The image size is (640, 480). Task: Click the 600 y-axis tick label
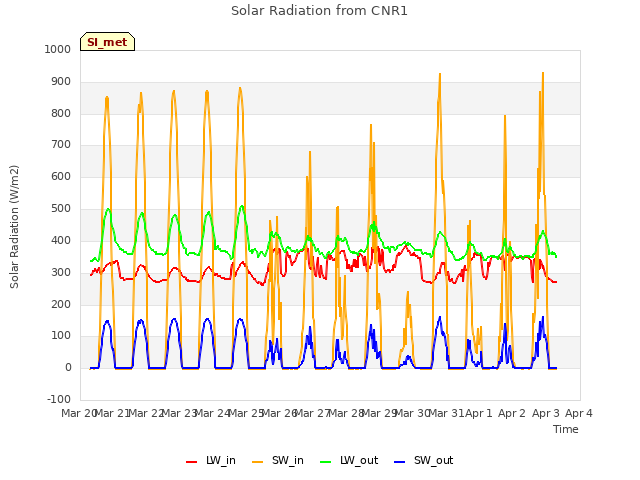point(61,176)
